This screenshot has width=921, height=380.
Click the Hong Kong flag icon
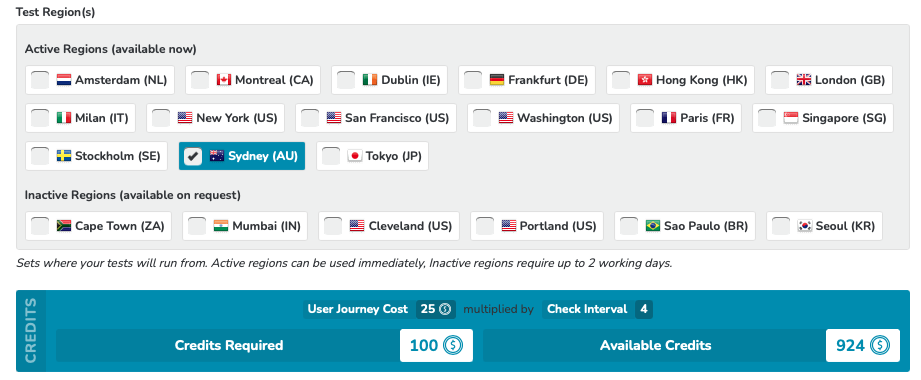(x=645, y=80)
